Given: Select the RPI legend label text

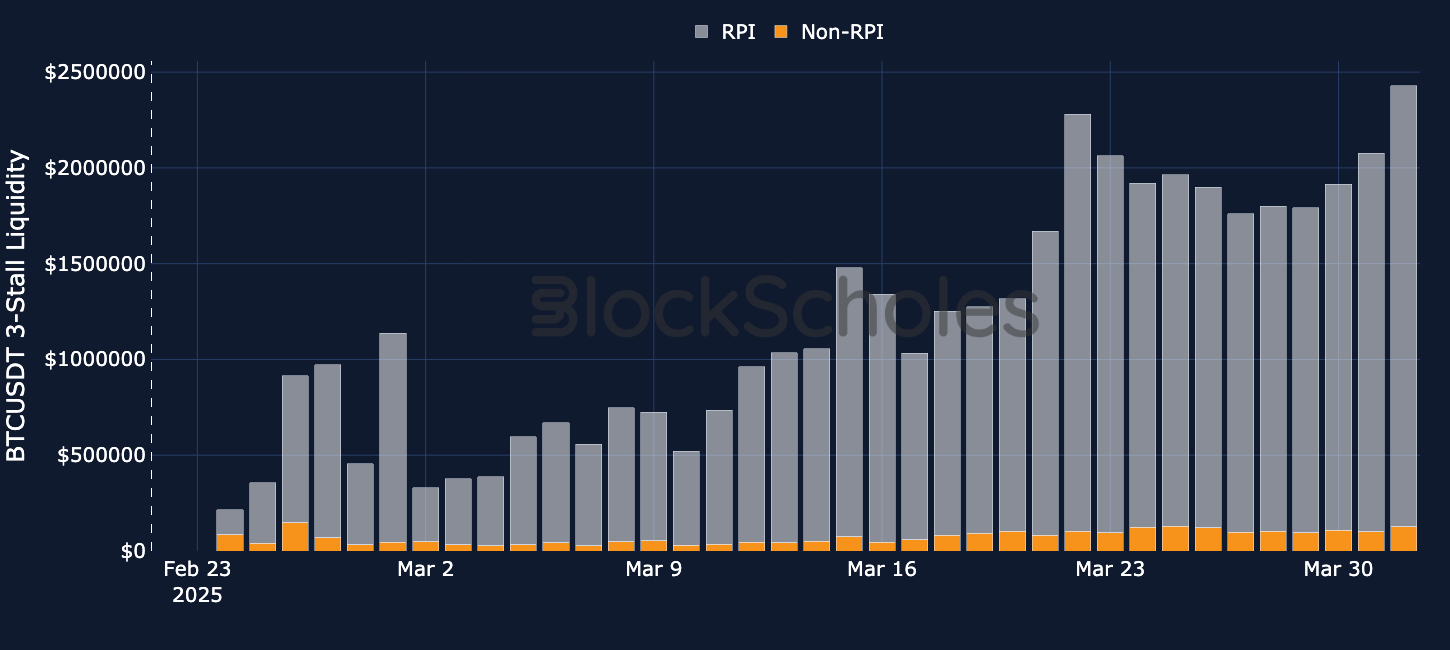Looking at the screenshot, I should point(737,32).
